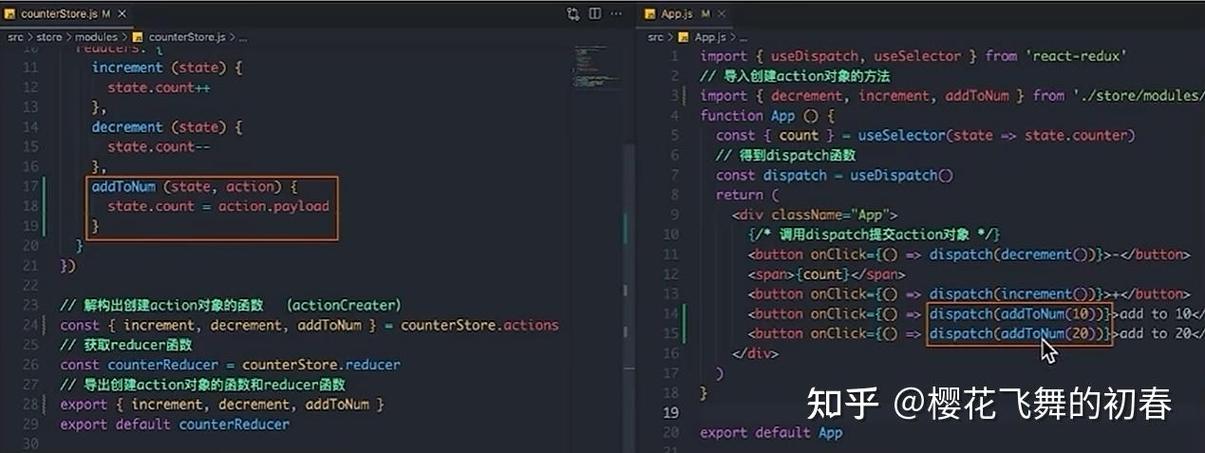Click the '(actionCreater)' comment text
1205x453 pixels.
coord(343,305)
